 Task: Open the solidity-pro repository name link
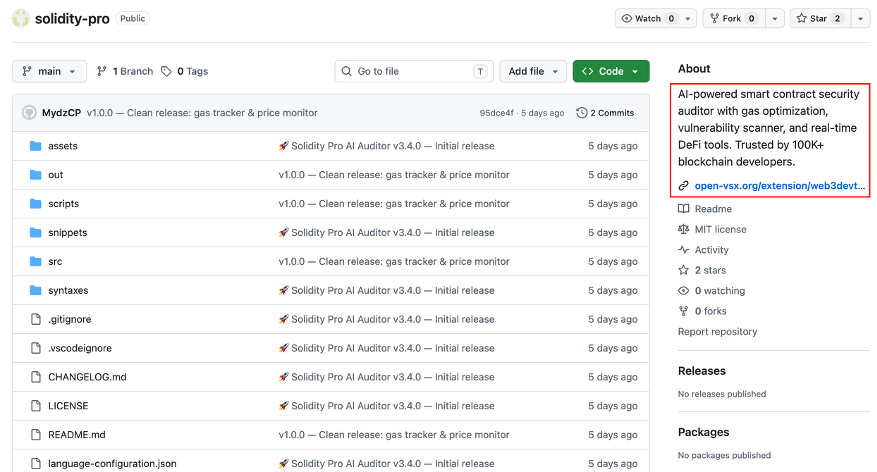click(72, 18)
